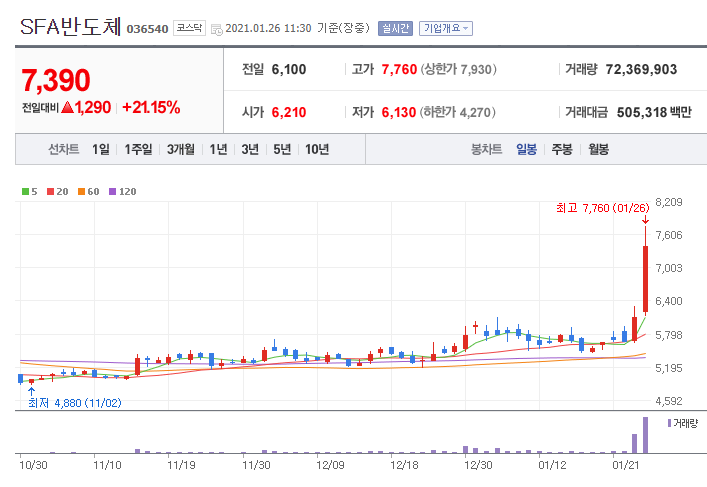707x487 pixels.
Task: Click the 실시간 real-time button
Action: pyautogui.click(x=395, y=28)
